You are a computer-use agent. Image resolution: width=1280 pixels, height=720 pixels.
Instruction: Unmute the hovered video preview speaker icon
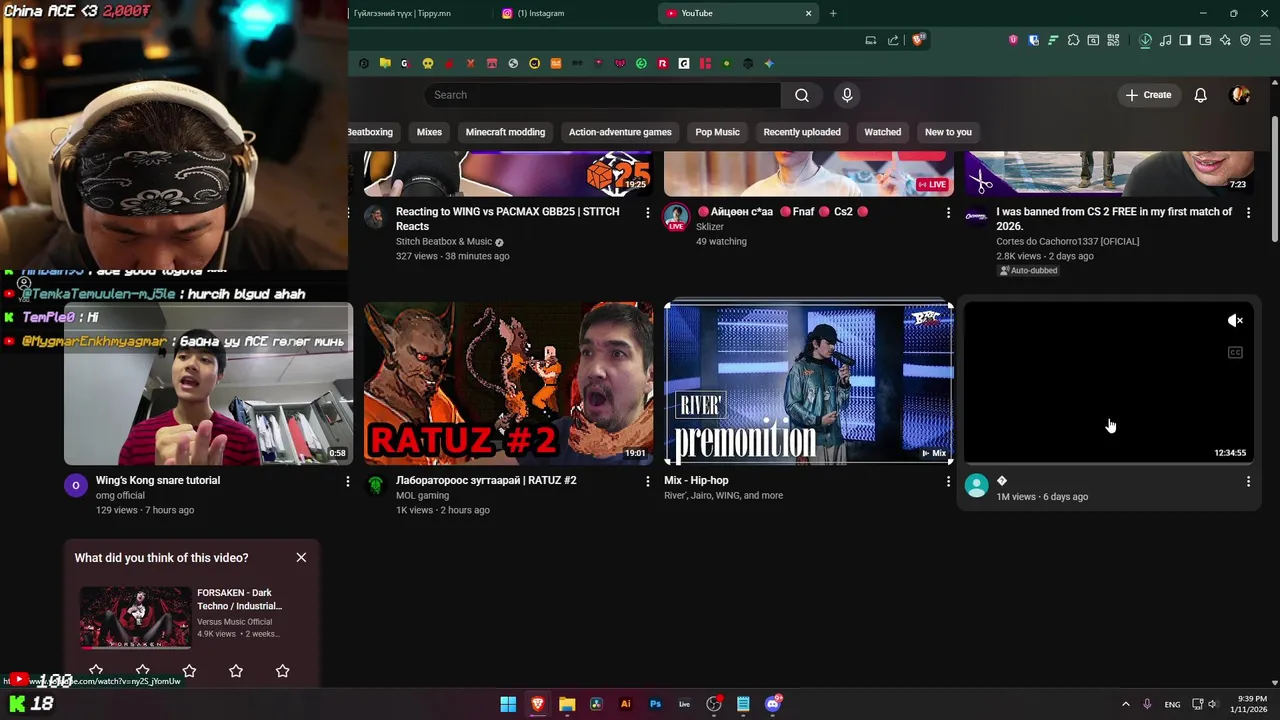(x=1235, y=320)
